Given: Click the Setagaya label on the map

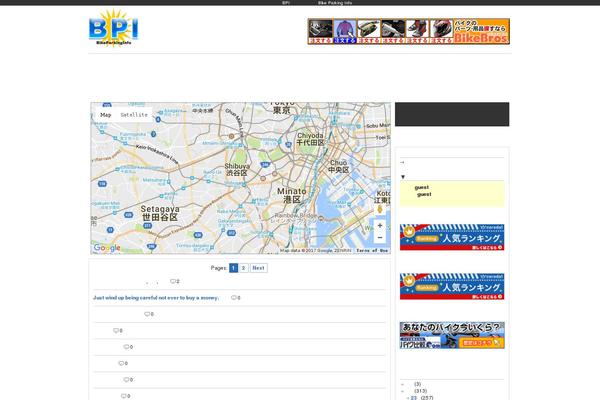Looking at the screenshot, I should tap(160, 213).
